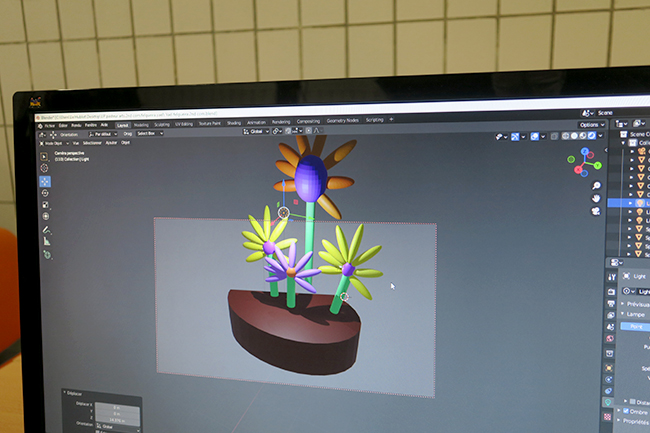650x433 pixels.
Task: Toggle camera view with the camera icon
Action: point(596,211)
